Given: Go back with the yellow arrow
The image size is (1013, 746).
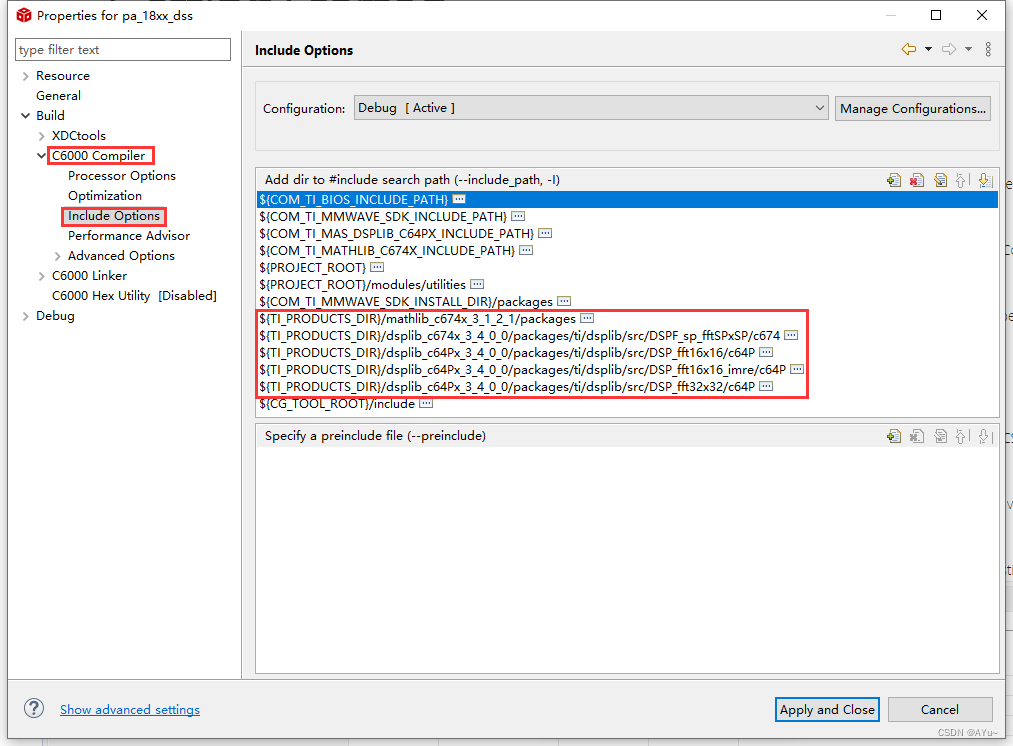Looking at the screenshot, I should pos(909,49).
